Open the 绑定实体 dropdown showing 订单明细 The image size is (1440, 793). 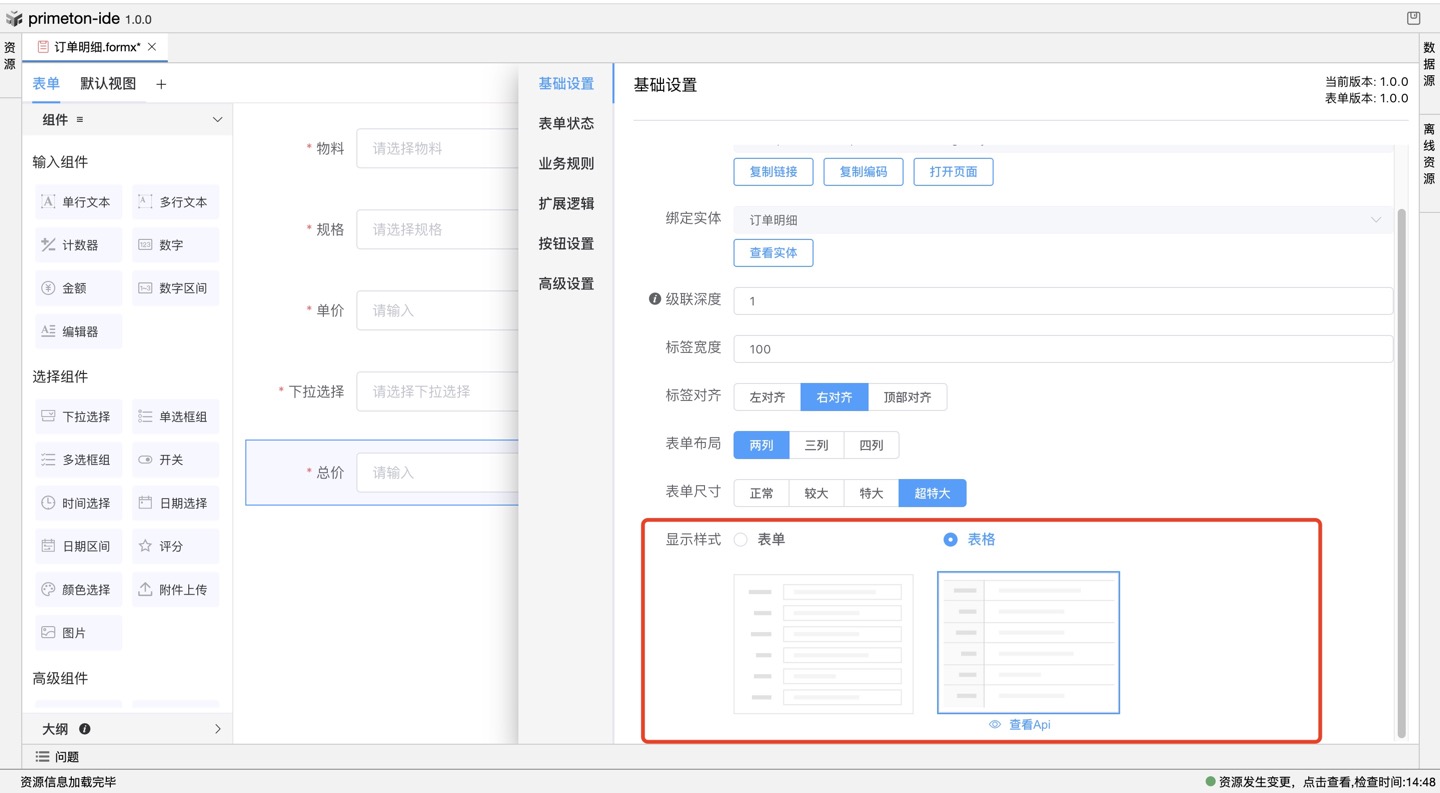[x=1063, y=219]
